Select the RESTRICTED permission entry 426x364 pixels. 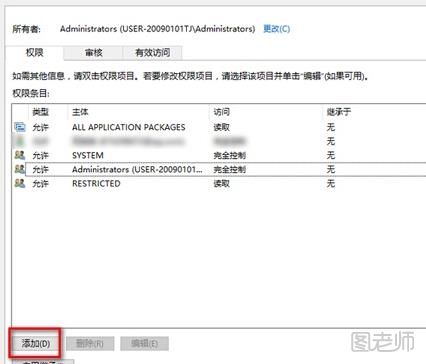point(219,183)
